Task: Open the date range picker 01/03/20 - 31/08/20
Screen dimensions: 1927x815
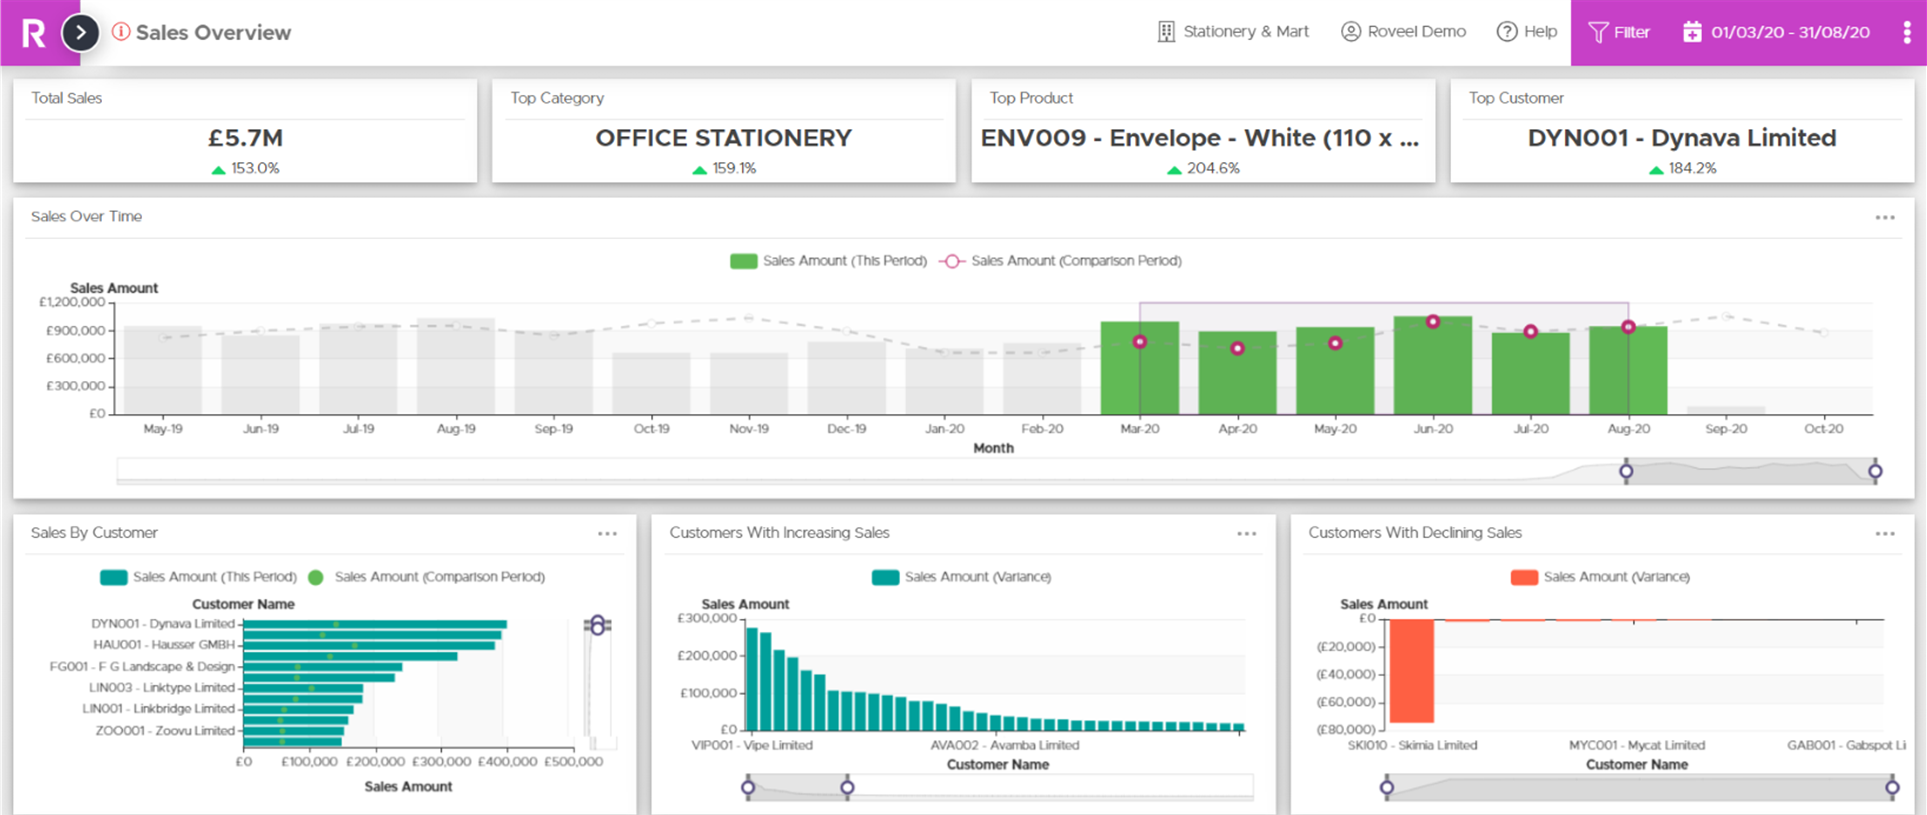Action: 1776,32
